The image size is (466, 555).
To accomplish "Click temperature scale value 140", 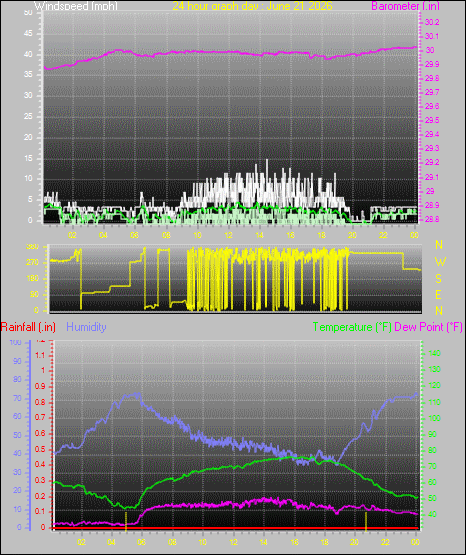I will pos(435,353).
